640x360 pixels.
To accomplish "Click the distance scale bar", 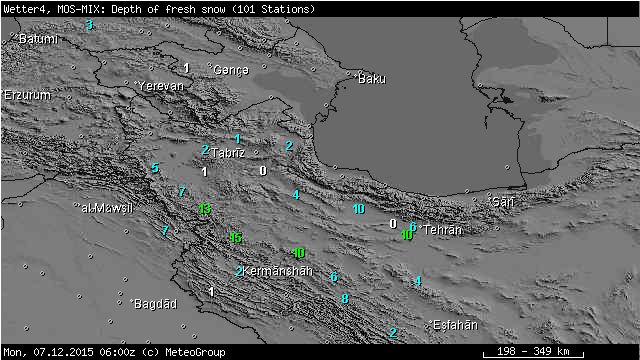I will coord(533,352).
